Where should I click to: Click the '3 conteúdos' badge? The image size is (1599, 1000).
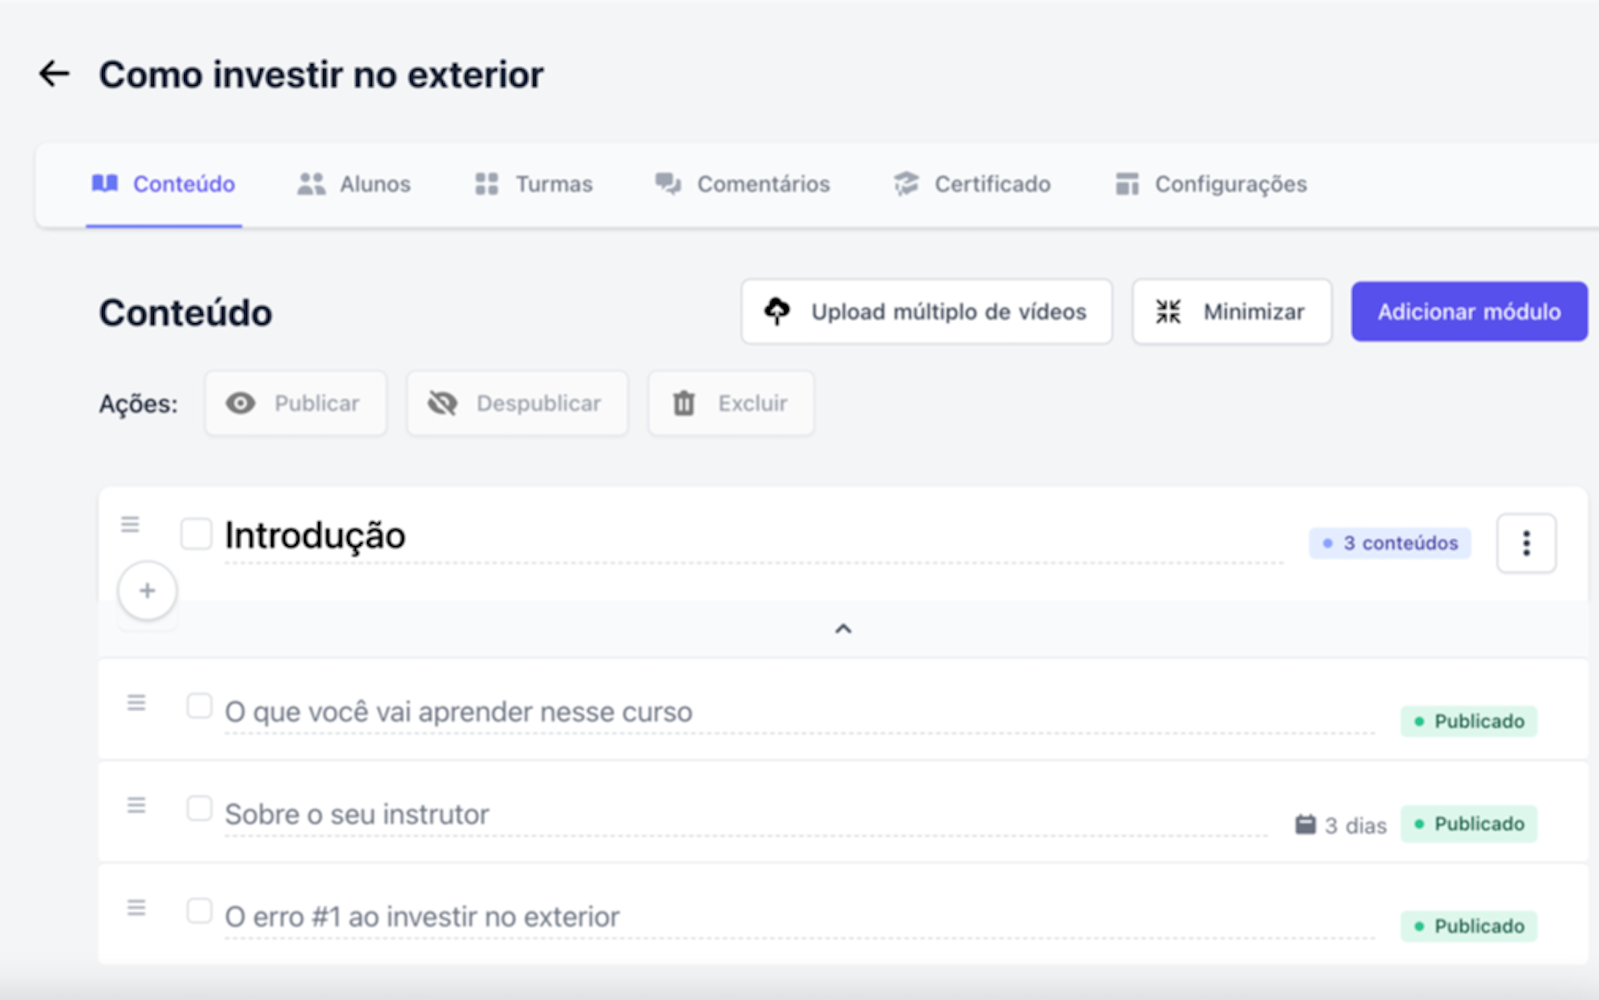point(1390,543)
